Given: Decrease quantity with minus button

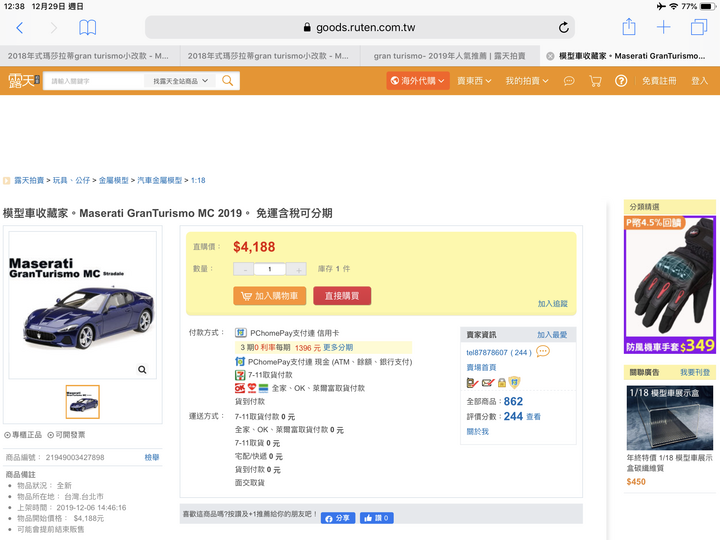Looking at the screenshot, I should (244, 270).
